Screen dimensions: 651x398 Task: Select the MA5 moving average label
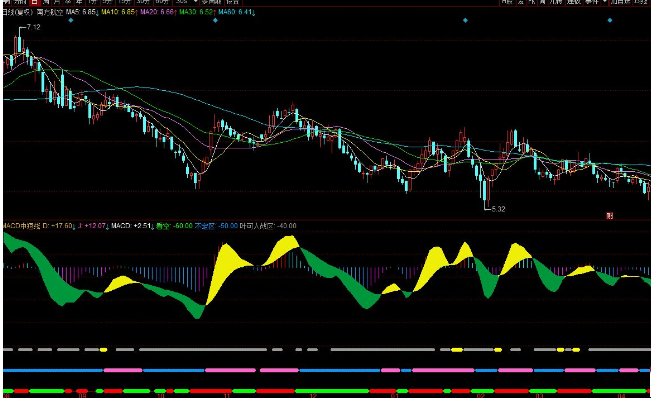click(x=82, y=12)
